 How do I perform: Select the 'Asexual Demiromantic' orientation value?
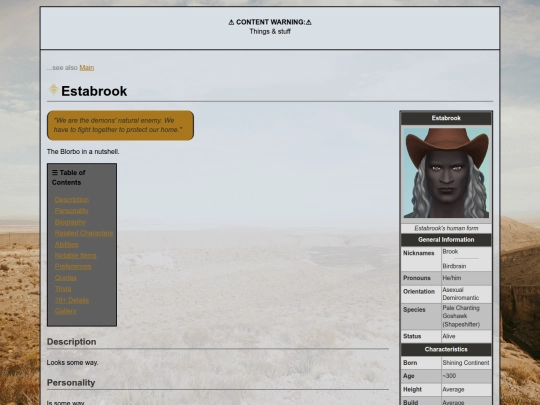point(460,294)
